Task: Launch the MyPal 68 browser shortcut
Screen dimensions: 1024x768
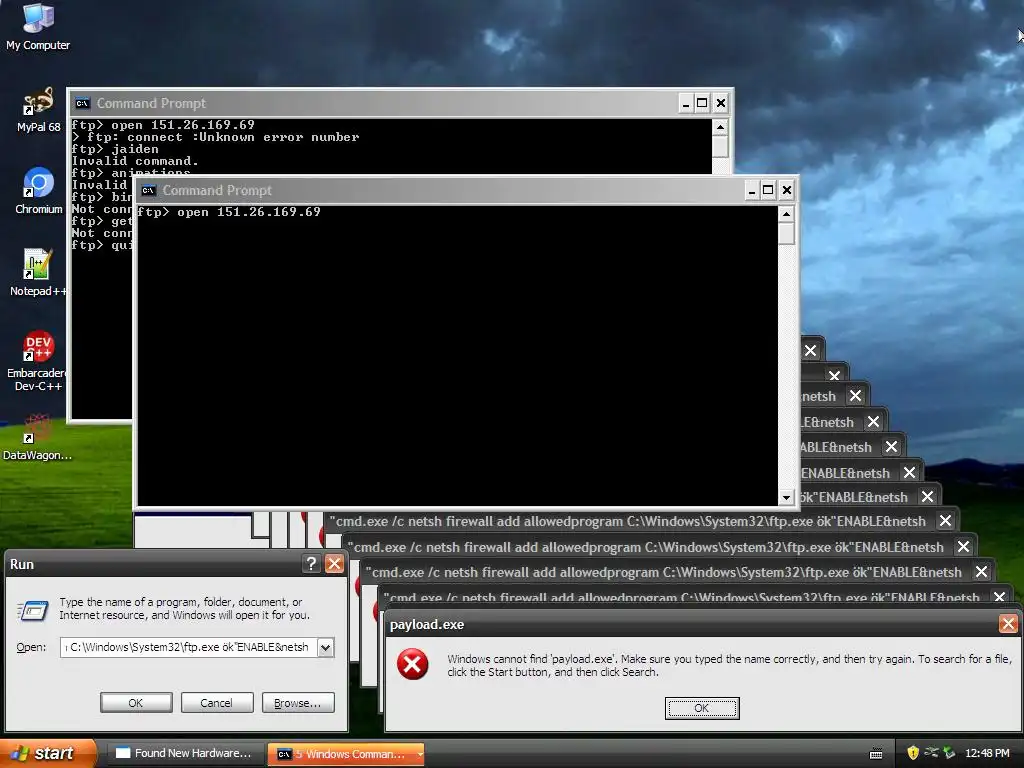Action: pyautogui.click(x=38, y=109)
